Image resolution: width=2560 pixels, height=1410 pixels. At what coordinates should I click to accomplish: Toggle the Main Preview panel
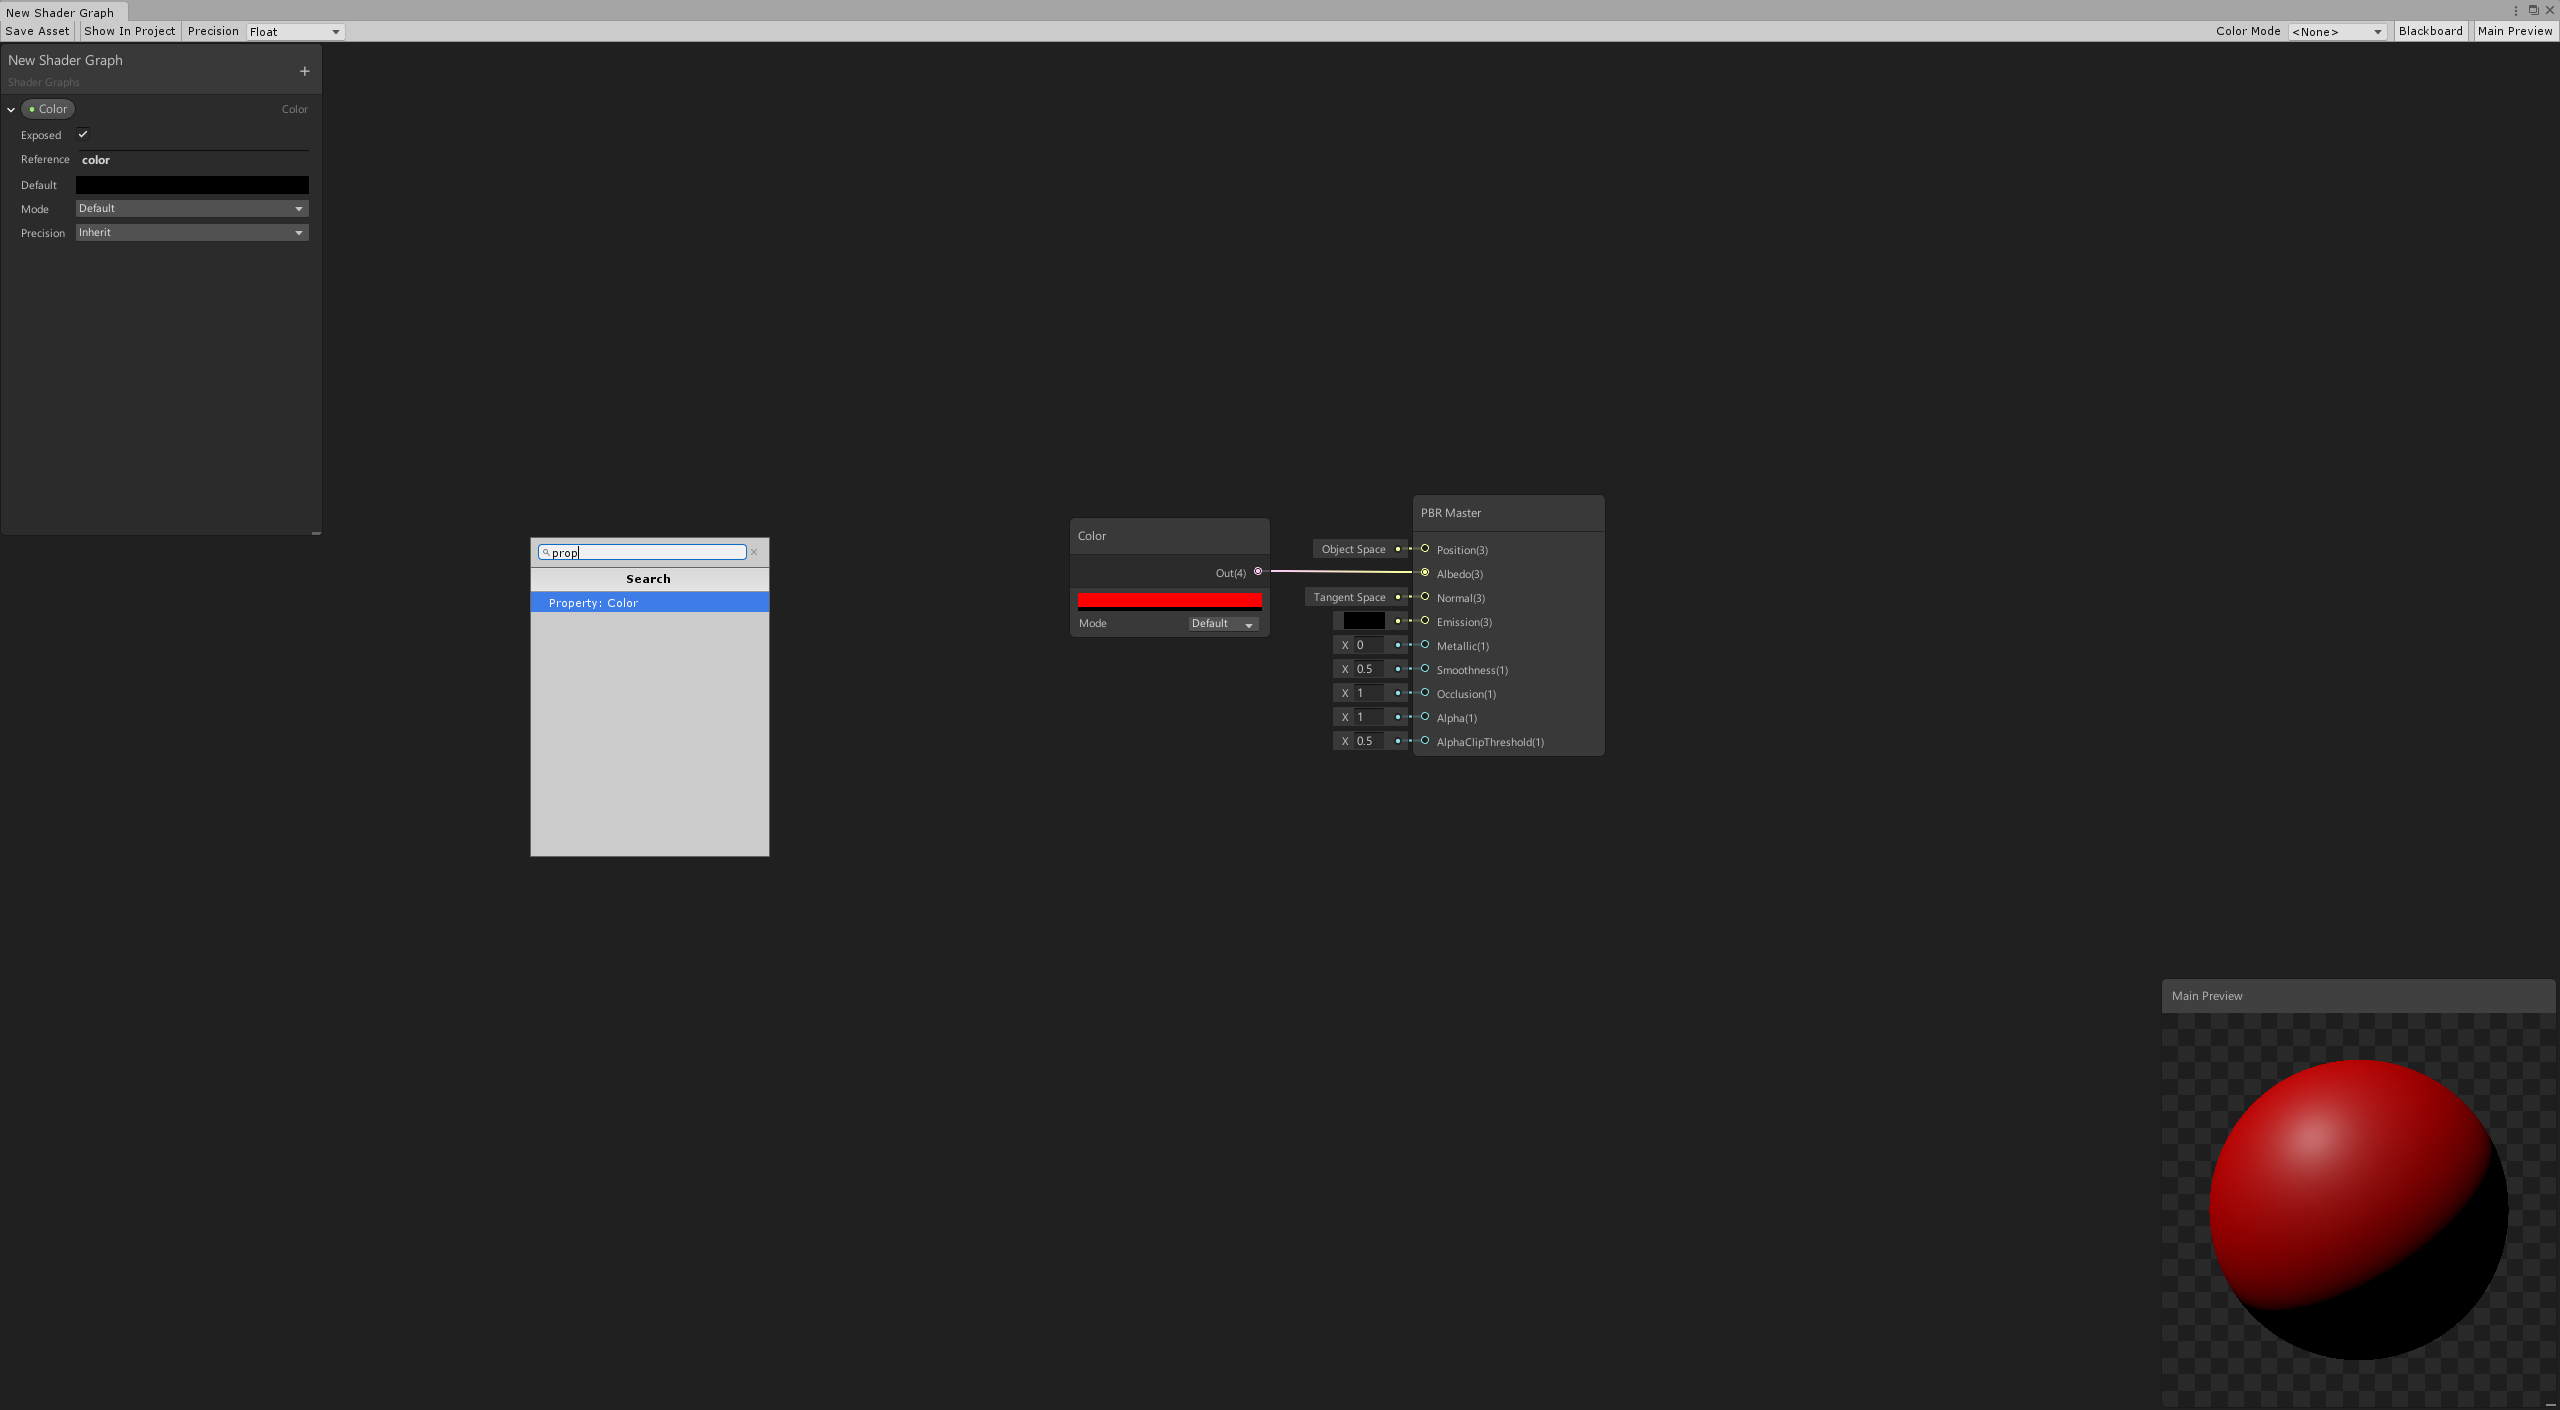coord(2514,31)
